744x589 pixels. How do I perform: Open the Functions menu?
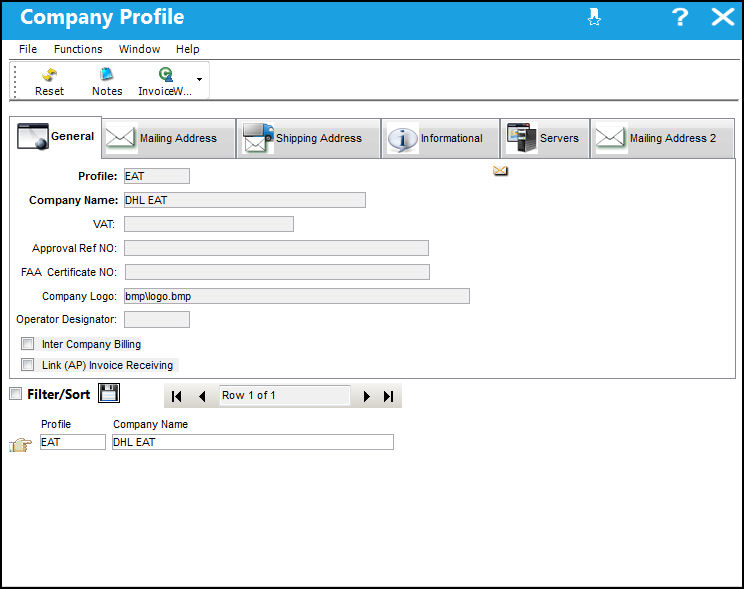tap(78, 49)
